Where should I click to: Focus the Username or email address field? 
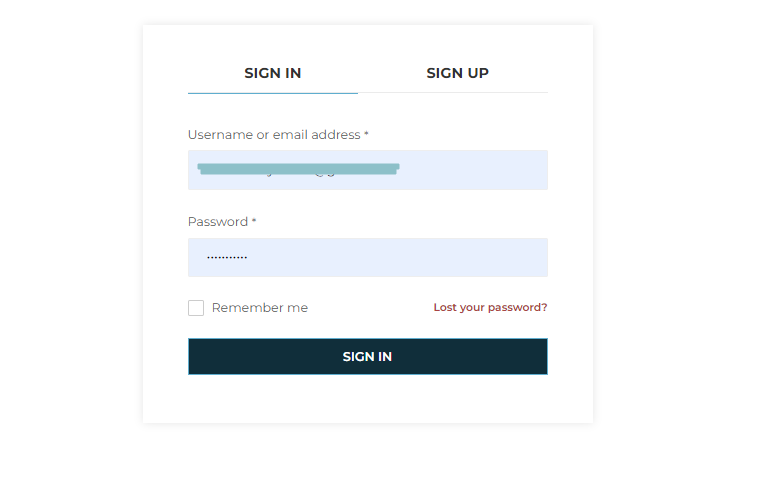[368, 170]
